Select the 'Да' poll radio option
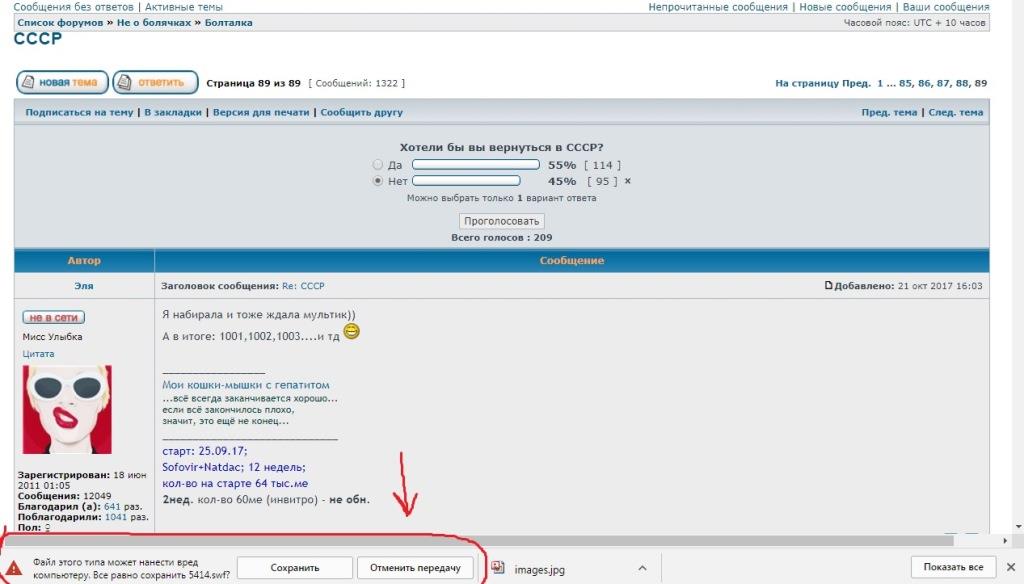The width and height of the screenshot is (1024, 584). 377,165
